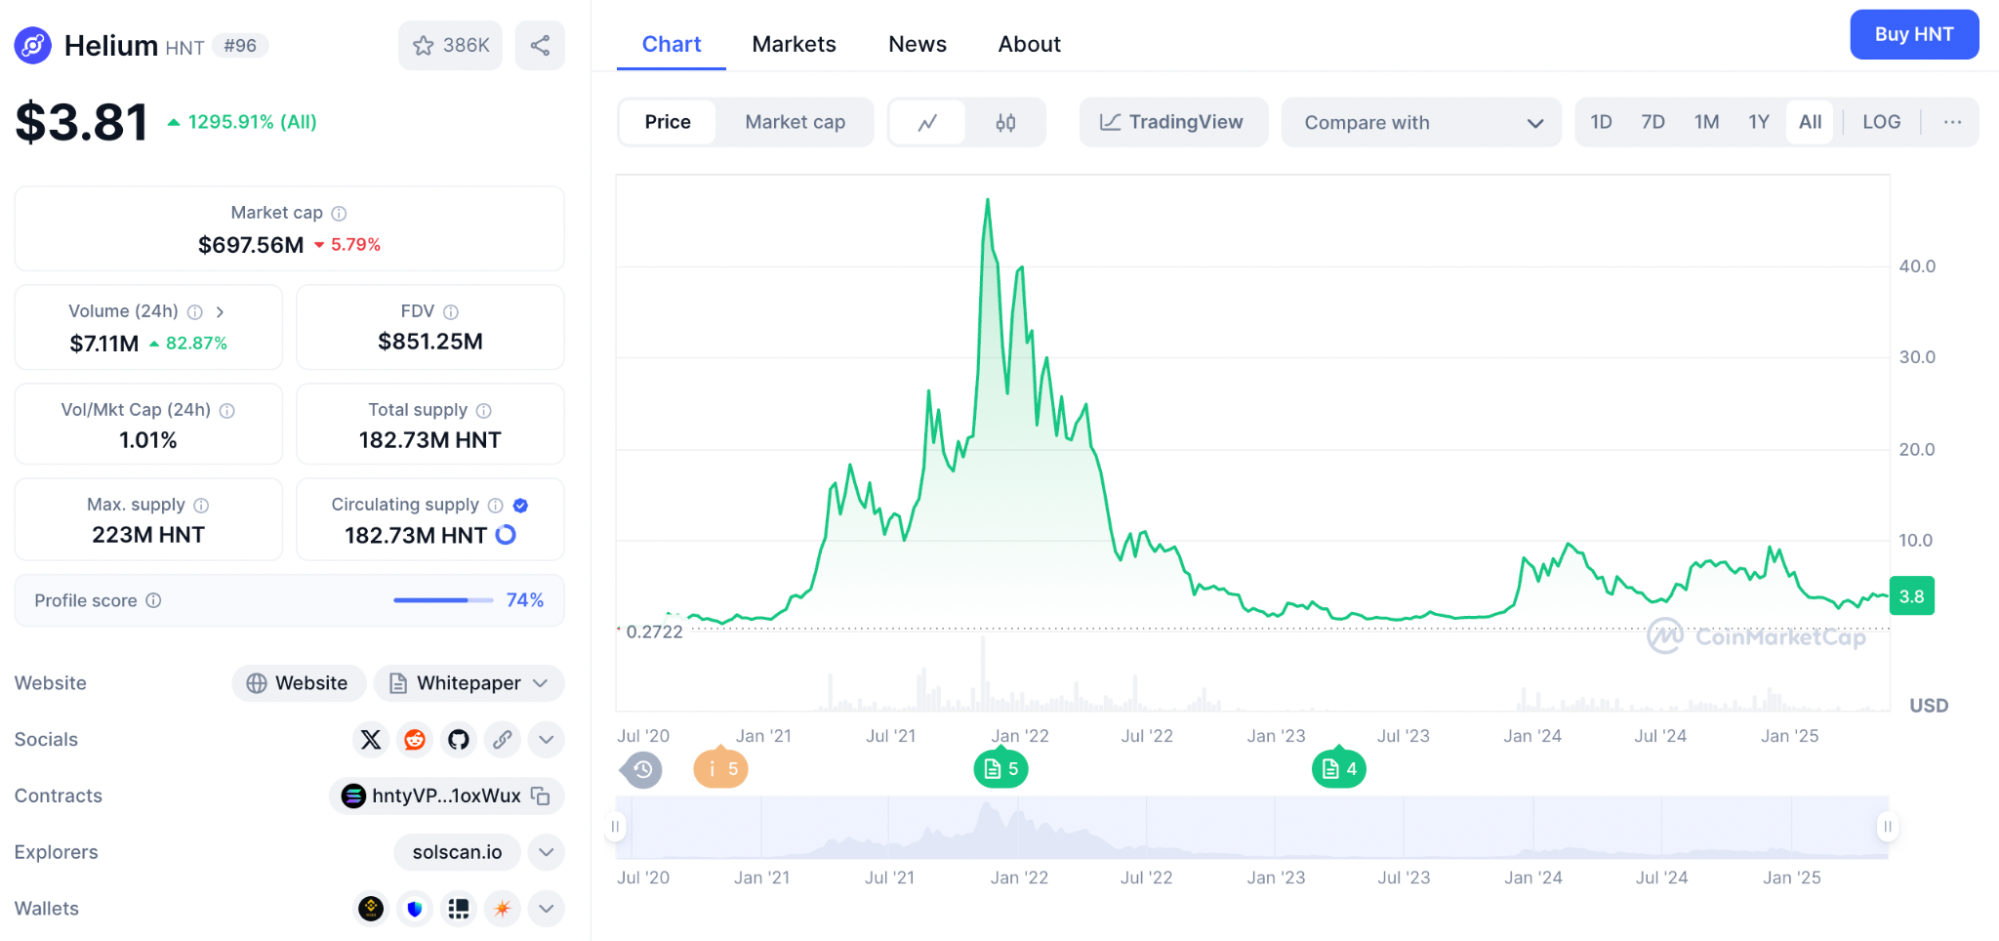Click the #96 rank badge
This screenshot has height=941, width=1999.
coord(240,45)
